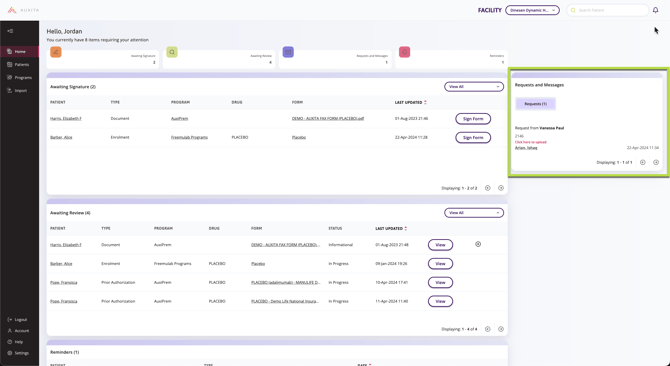Click the Search Patient field

pyautogui.click(x=608, y=10)
